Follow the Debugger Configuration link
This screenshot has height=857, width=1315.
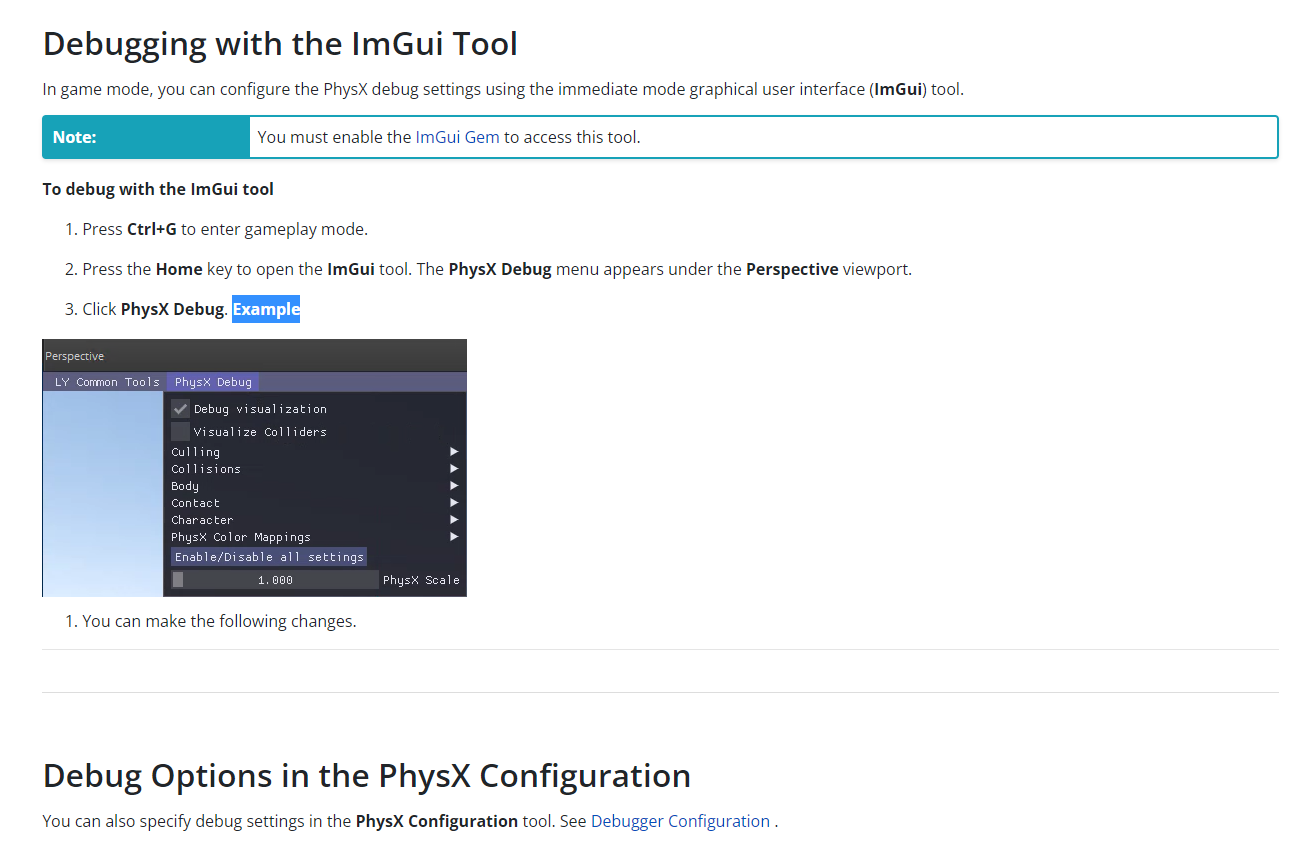[x=679, y=821]
